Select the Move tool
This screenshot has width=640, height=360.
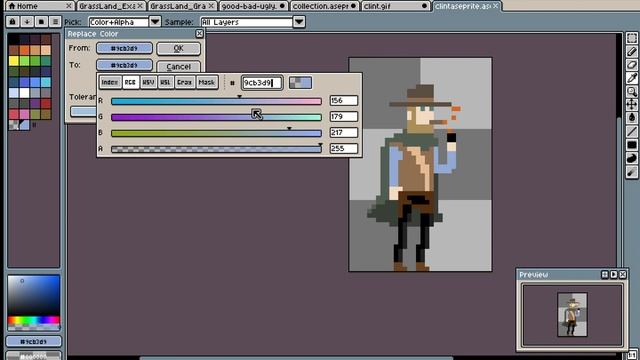(x=632, y=104)
